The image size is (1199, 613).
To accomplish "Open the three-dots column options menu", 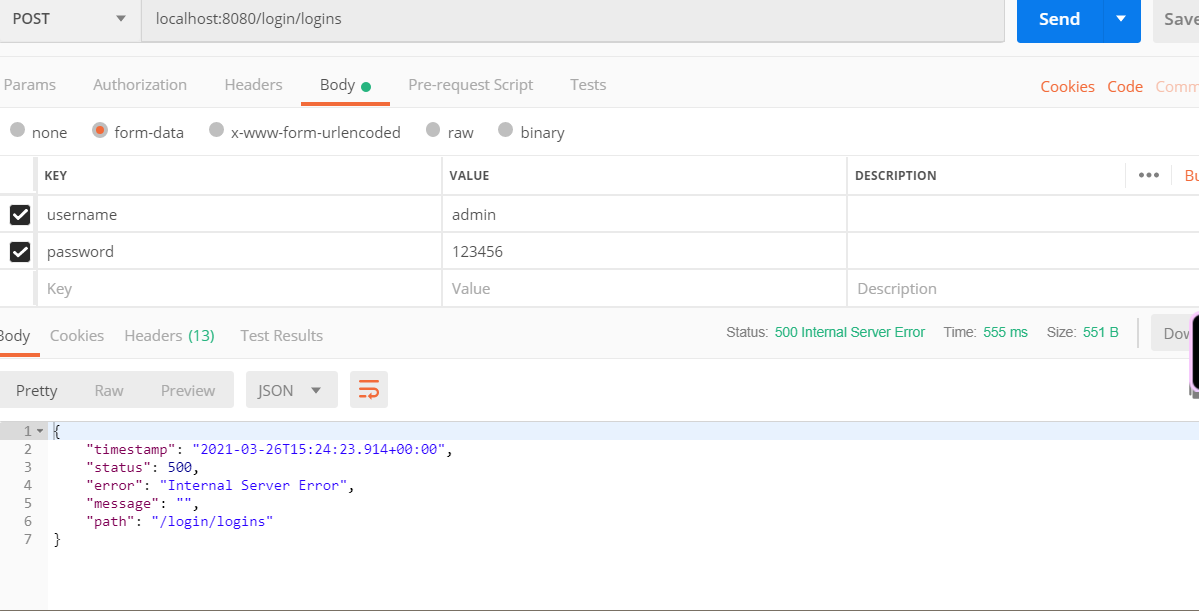I will tap(1149, 175).
